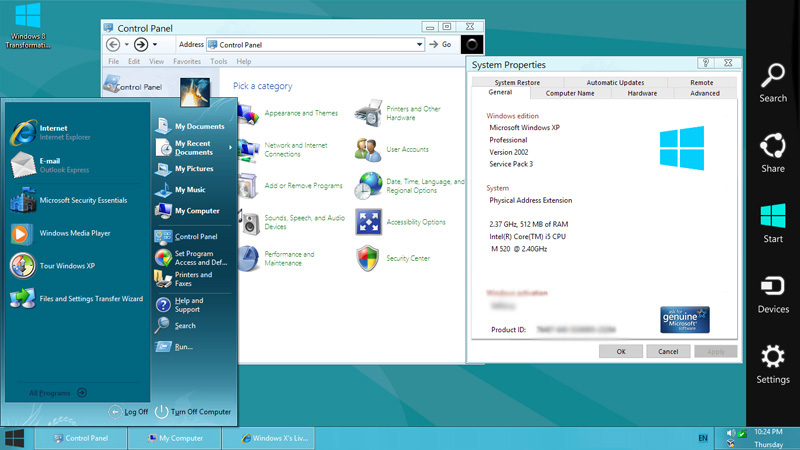The height and width of the screenshot is (450, 800).
Task: Open Windows Media Player from Start menu
Action: point(73,233)
